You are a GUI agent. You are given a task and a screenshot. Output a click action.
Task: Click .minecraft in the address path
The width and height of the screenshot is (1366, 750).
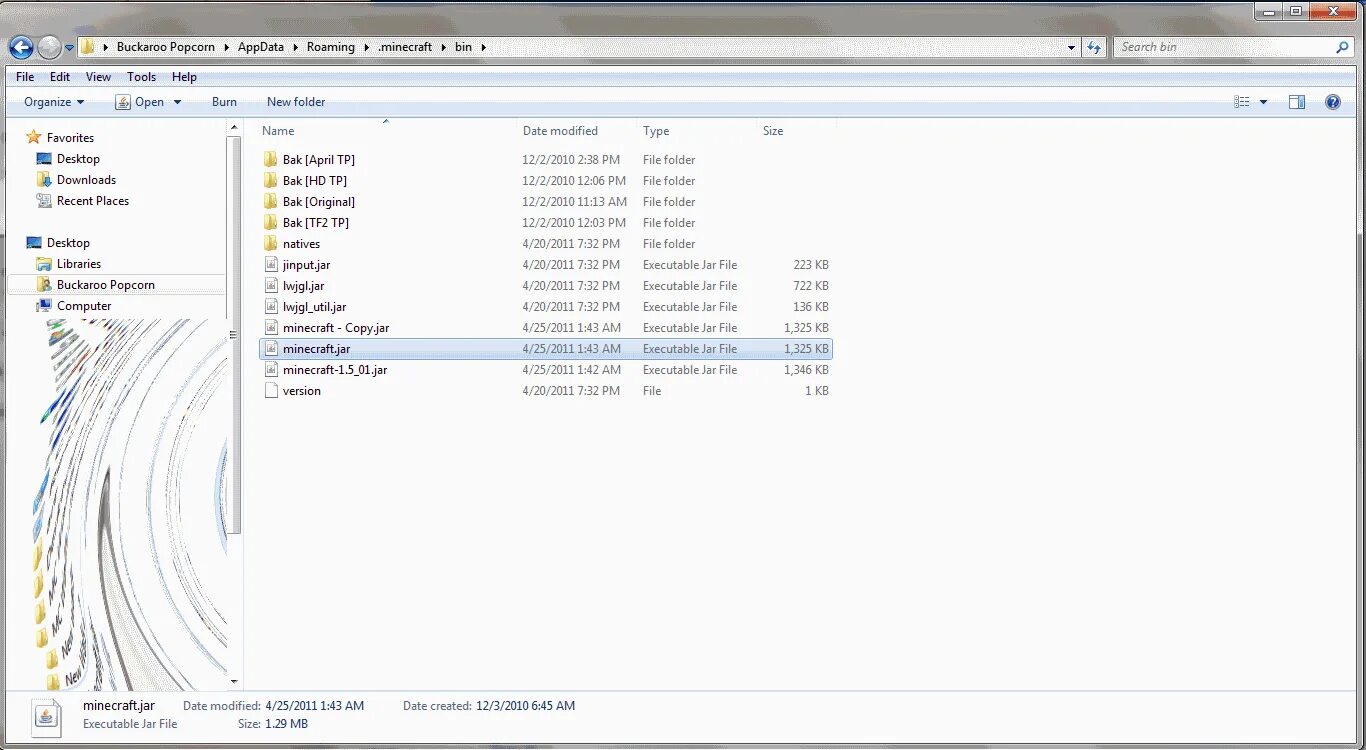[x=405, y=47]
